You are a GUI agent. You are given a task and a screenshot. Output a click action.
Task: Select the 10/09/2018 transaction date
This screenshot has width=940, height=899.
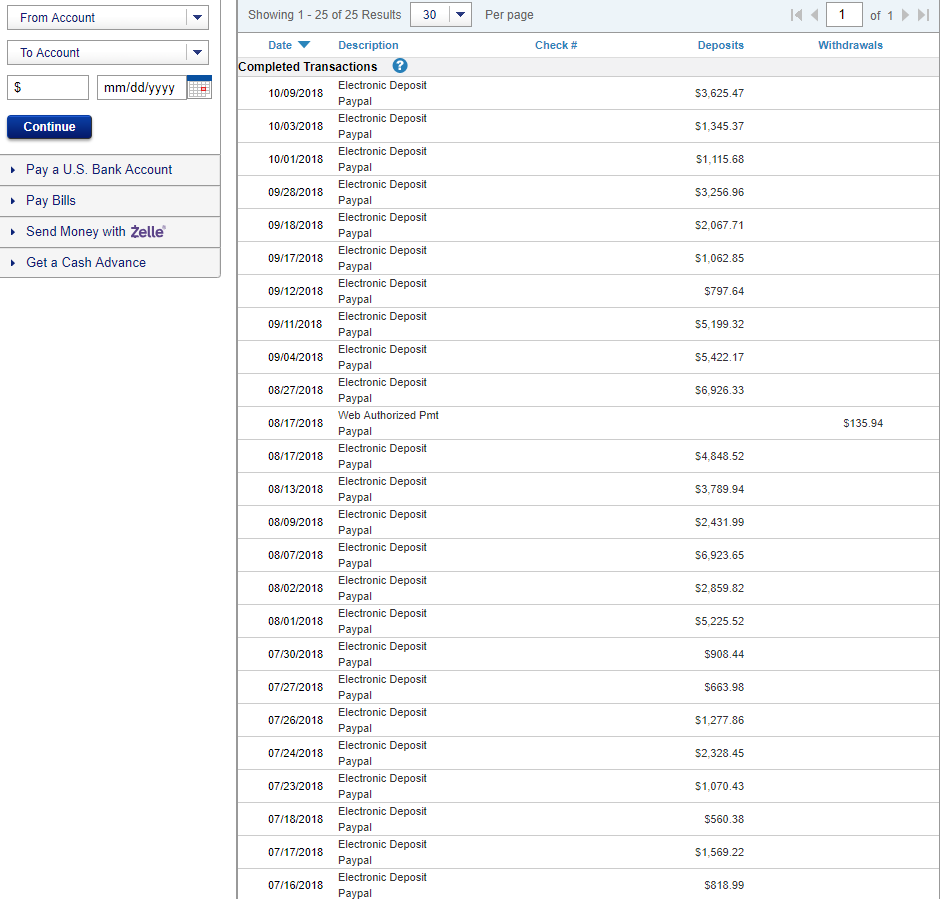(296, 93)
